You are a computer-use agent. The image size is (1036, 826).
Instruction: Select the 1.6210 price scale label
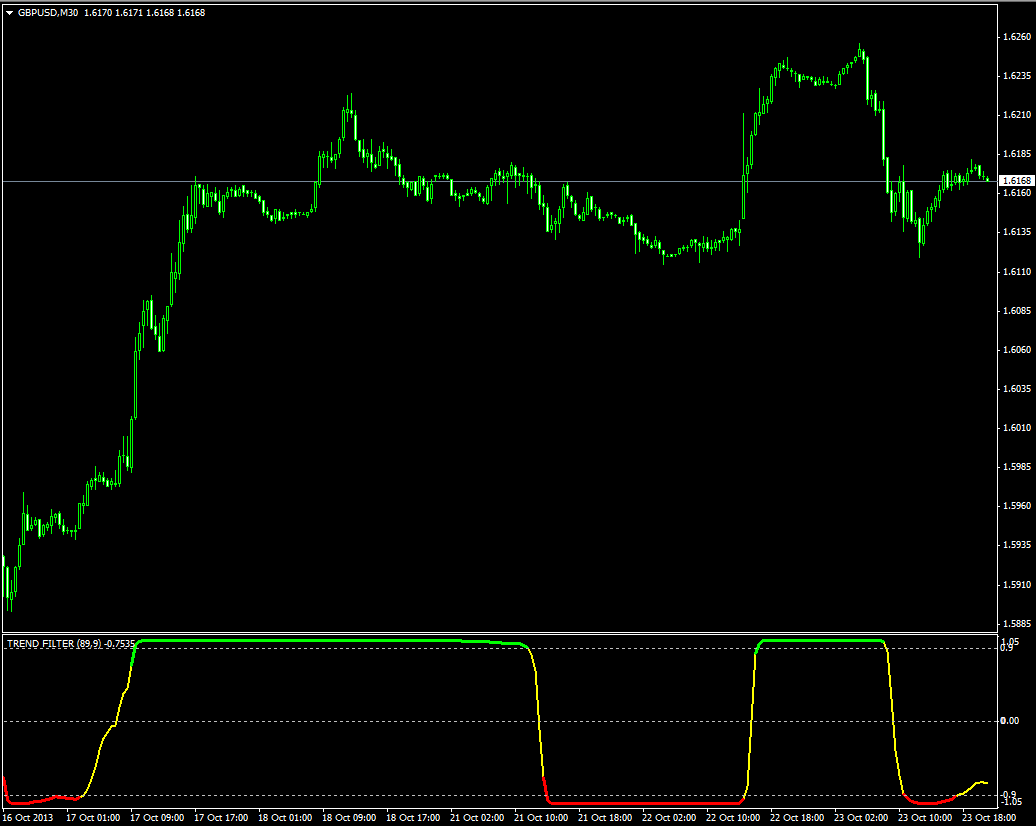[1017, 114]
